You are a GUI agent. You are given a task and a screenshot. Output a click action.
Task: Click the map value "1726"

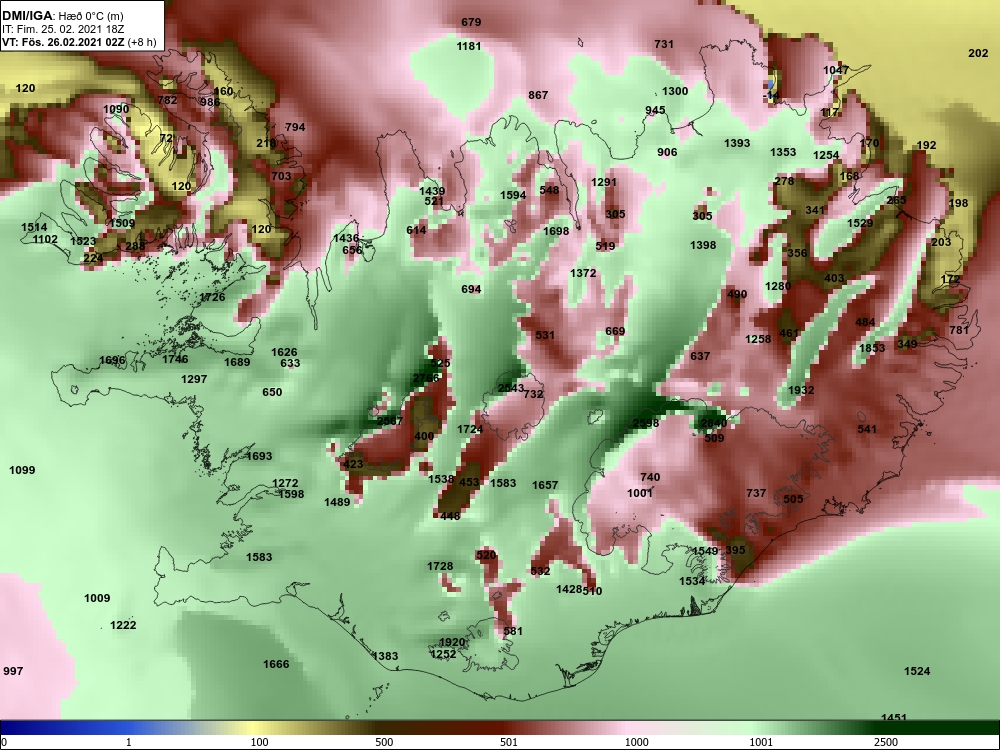(212, 298)
